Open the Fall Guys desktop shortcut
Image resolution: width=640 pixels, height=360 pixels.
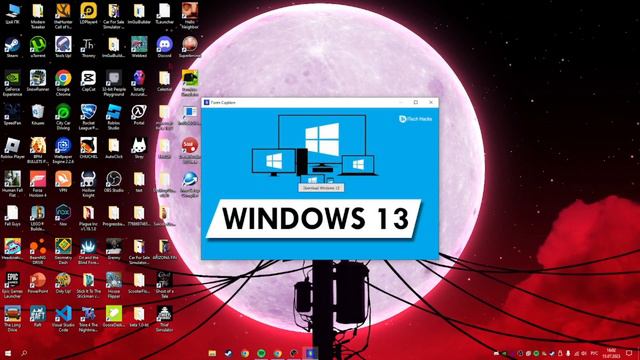tap(12, 216)
